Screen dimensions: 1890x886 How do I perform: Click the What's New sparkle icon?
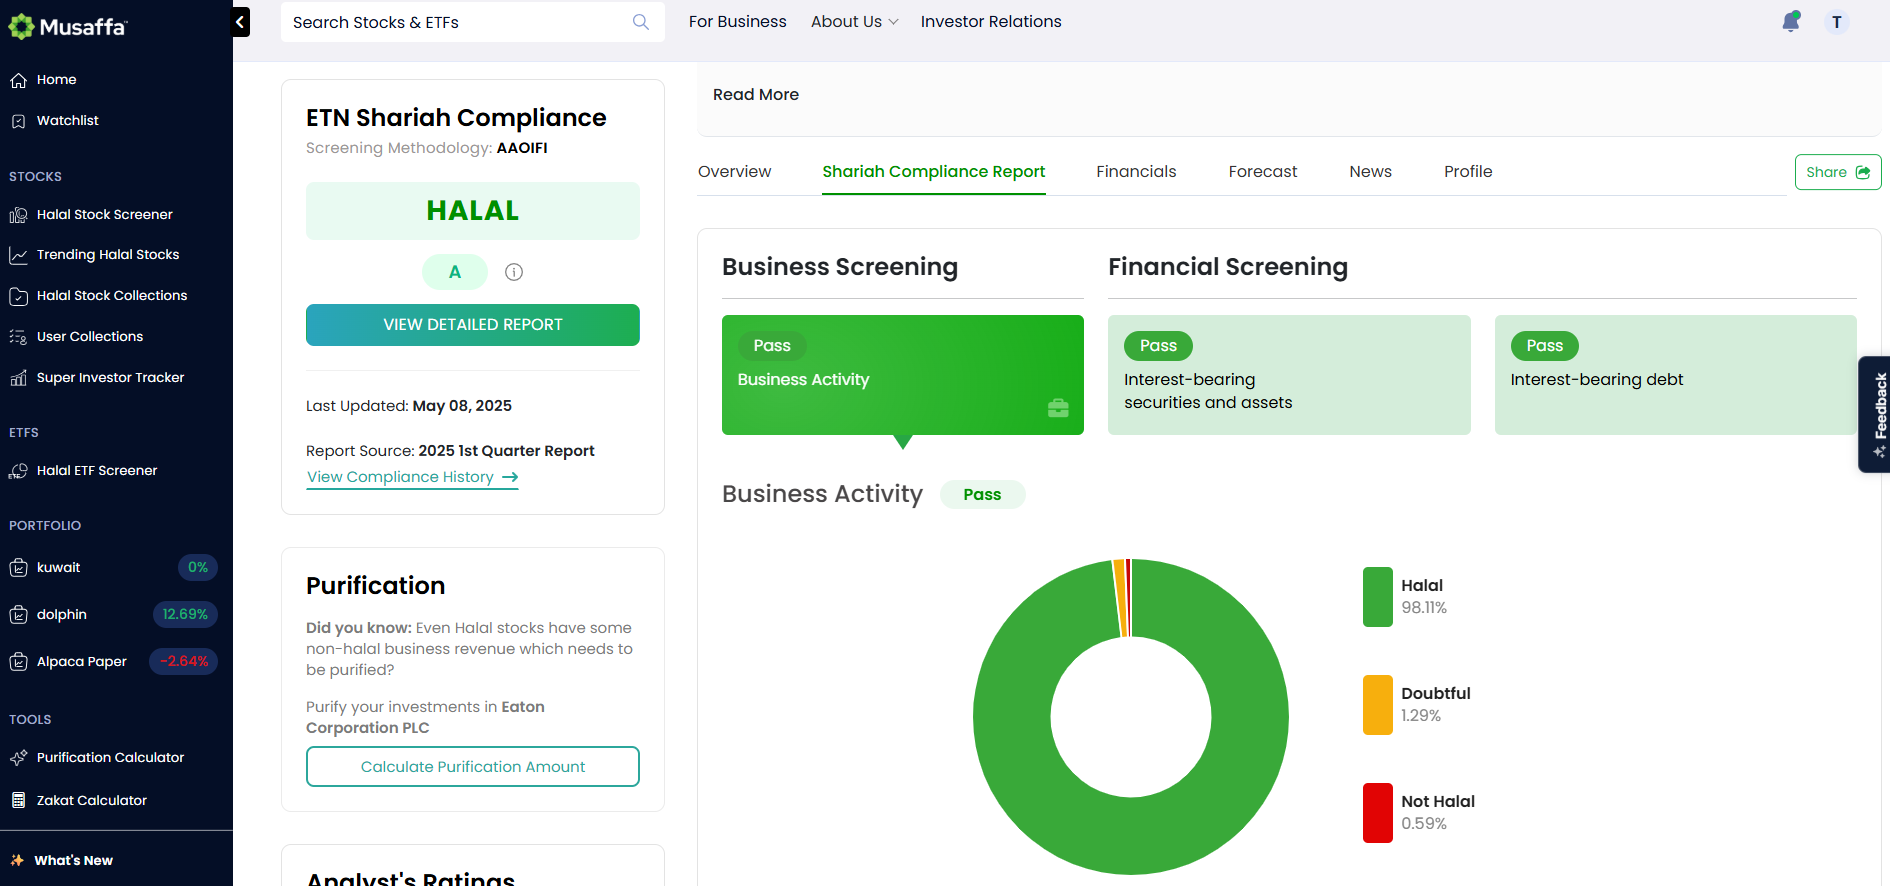[x=17, y=860]
